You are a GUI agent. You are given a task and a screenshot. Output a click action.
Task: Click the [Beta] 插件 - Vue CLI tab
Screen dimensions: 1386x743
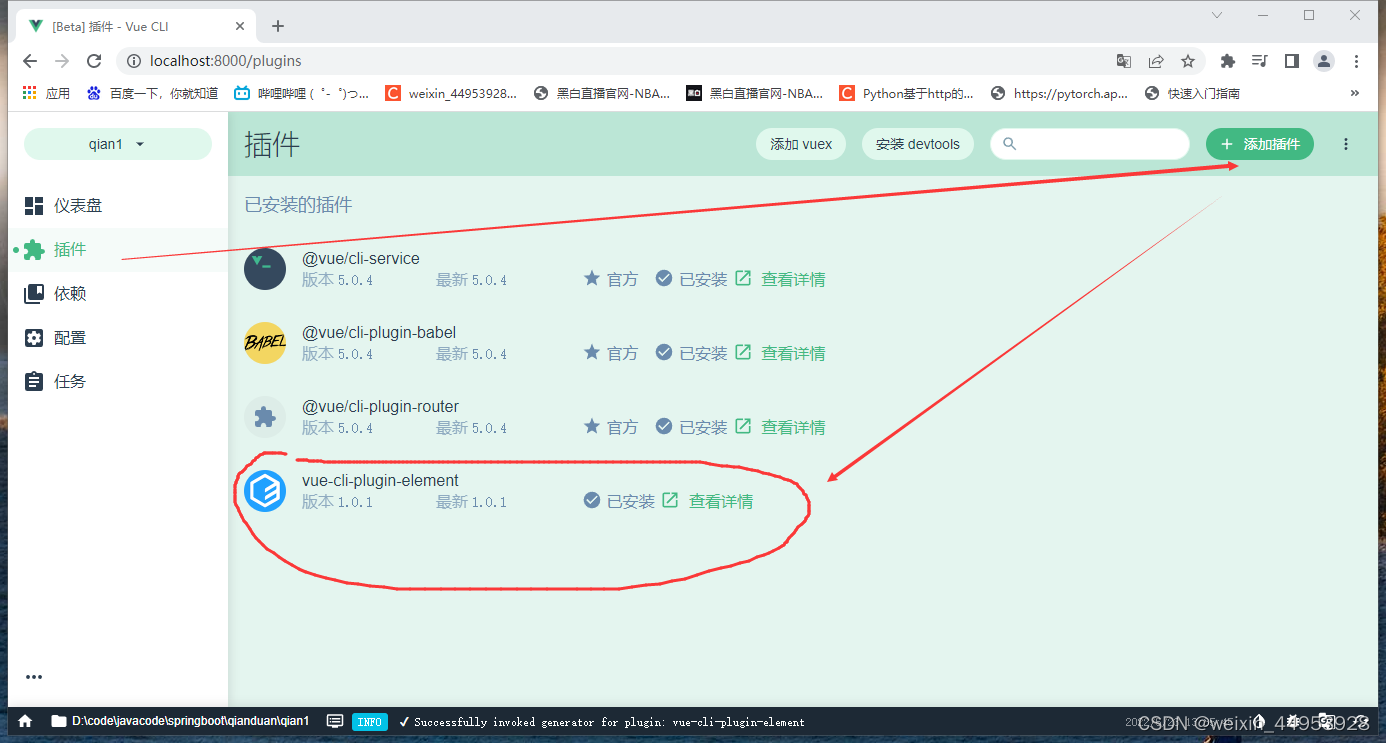click(136, 26)
